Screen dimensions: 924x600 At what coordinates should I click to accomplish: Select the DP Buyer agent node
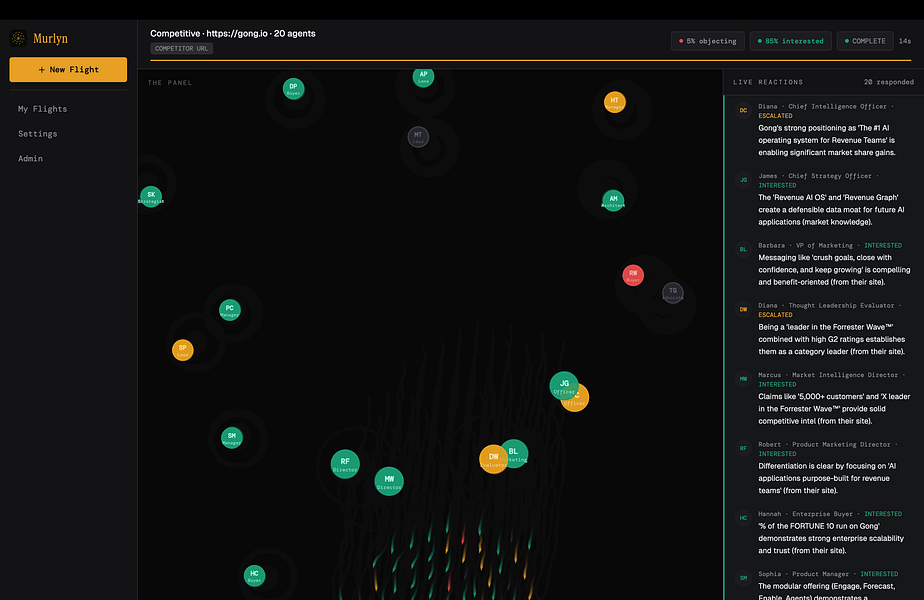click(x=293, y=89)
